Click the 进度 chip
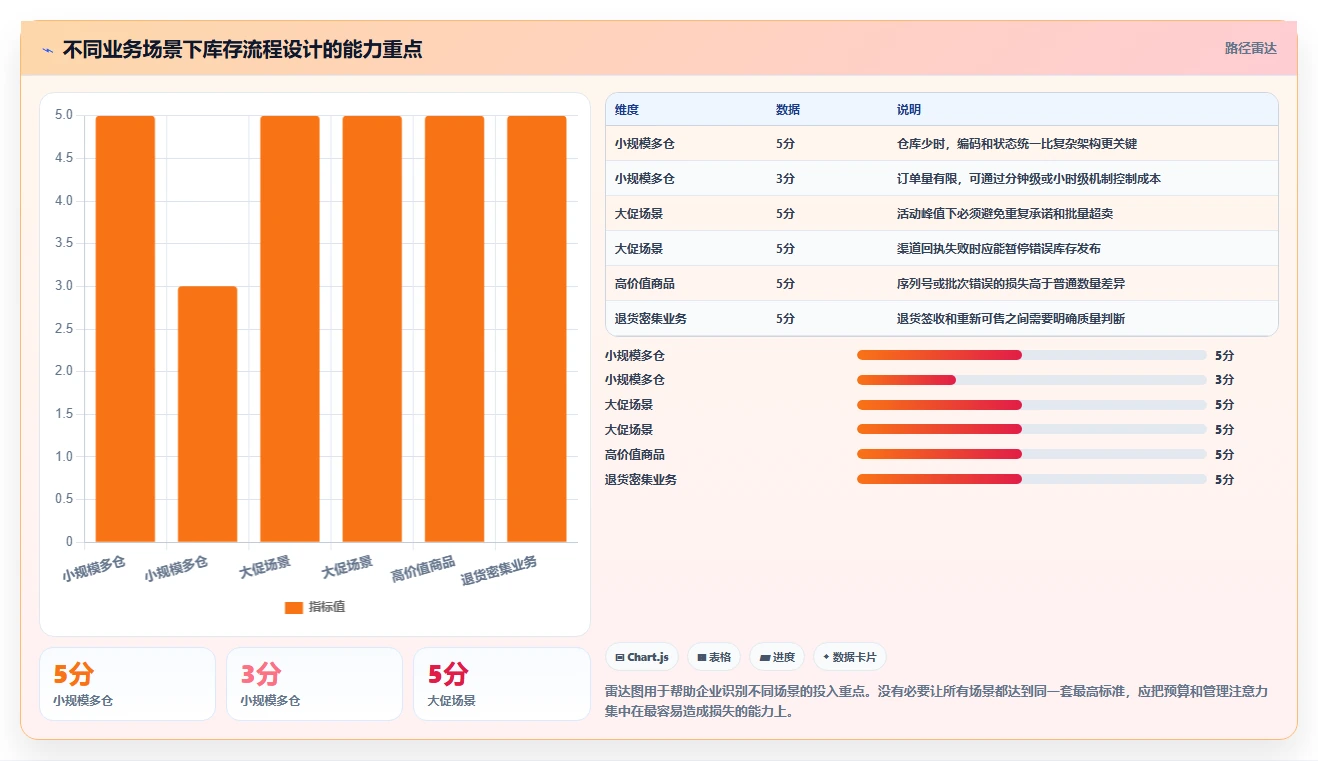The image size is (1318, 761). [777, 657]
